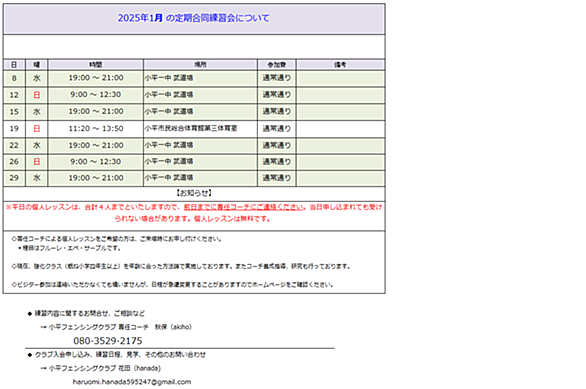Click the fee "通常通り" in the 15th row

pos(277,111)
